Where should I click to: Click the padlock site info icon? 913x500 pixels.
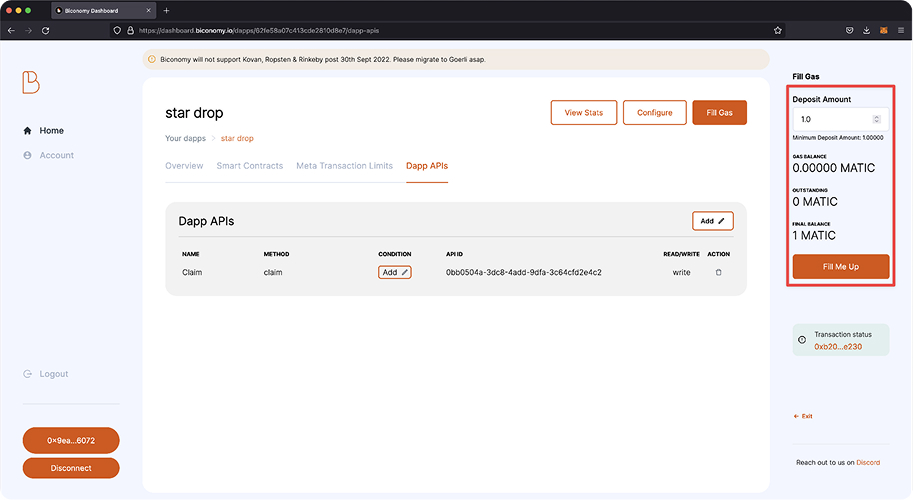coord(130,30)
